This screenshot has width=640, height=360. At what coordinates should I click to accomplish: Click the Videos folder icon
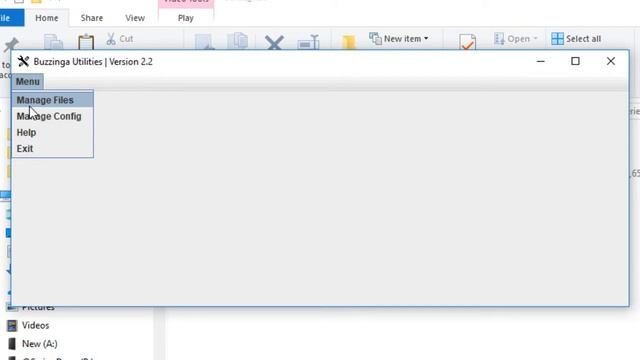tap(12, 325)
